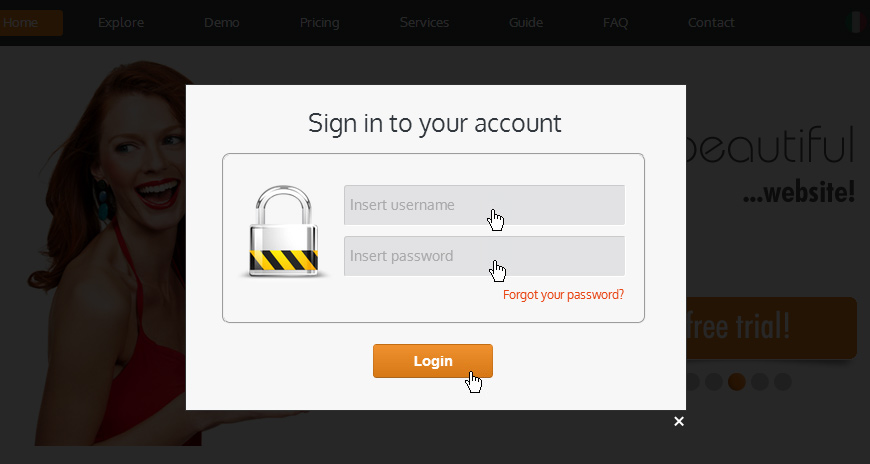The image size is (870, 464).
Task: Select the carousel dot left of the orange one
Action: coord(714,381)
